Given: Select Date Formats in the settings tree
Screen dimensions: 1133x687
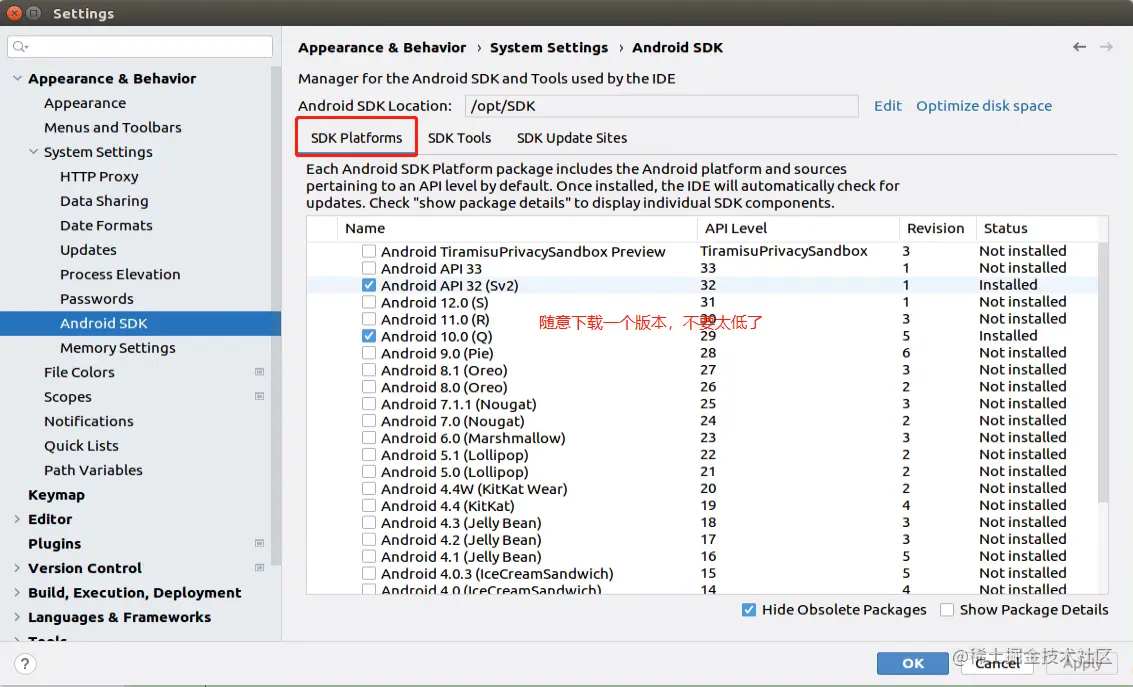Looking at the screenshot, I should pyautogui.click(x=106, y=225).
